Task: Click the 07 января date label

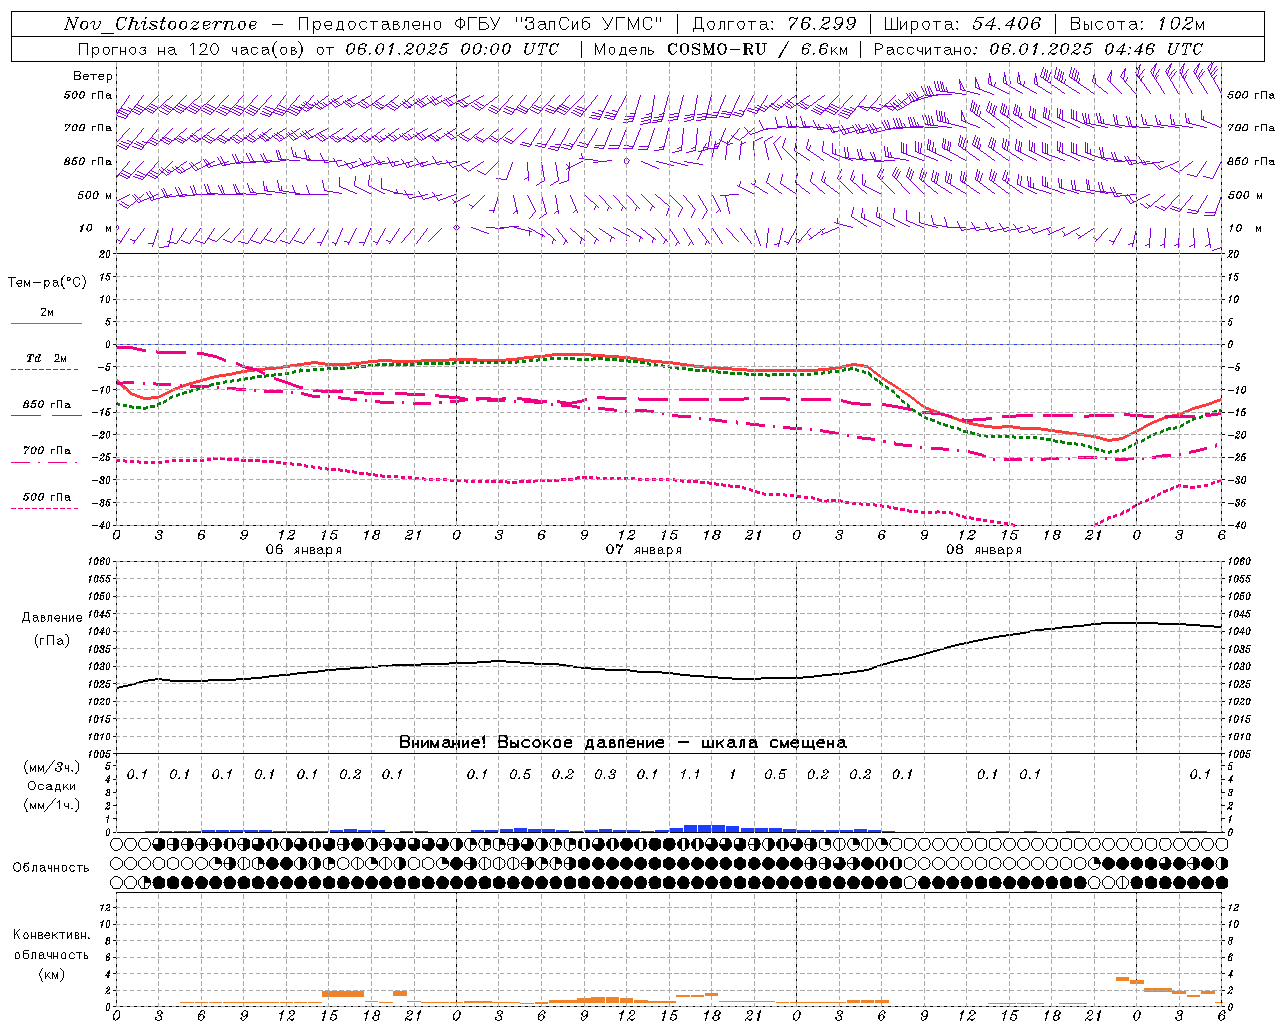Action: pyautogui.click(x=643, y=550)
